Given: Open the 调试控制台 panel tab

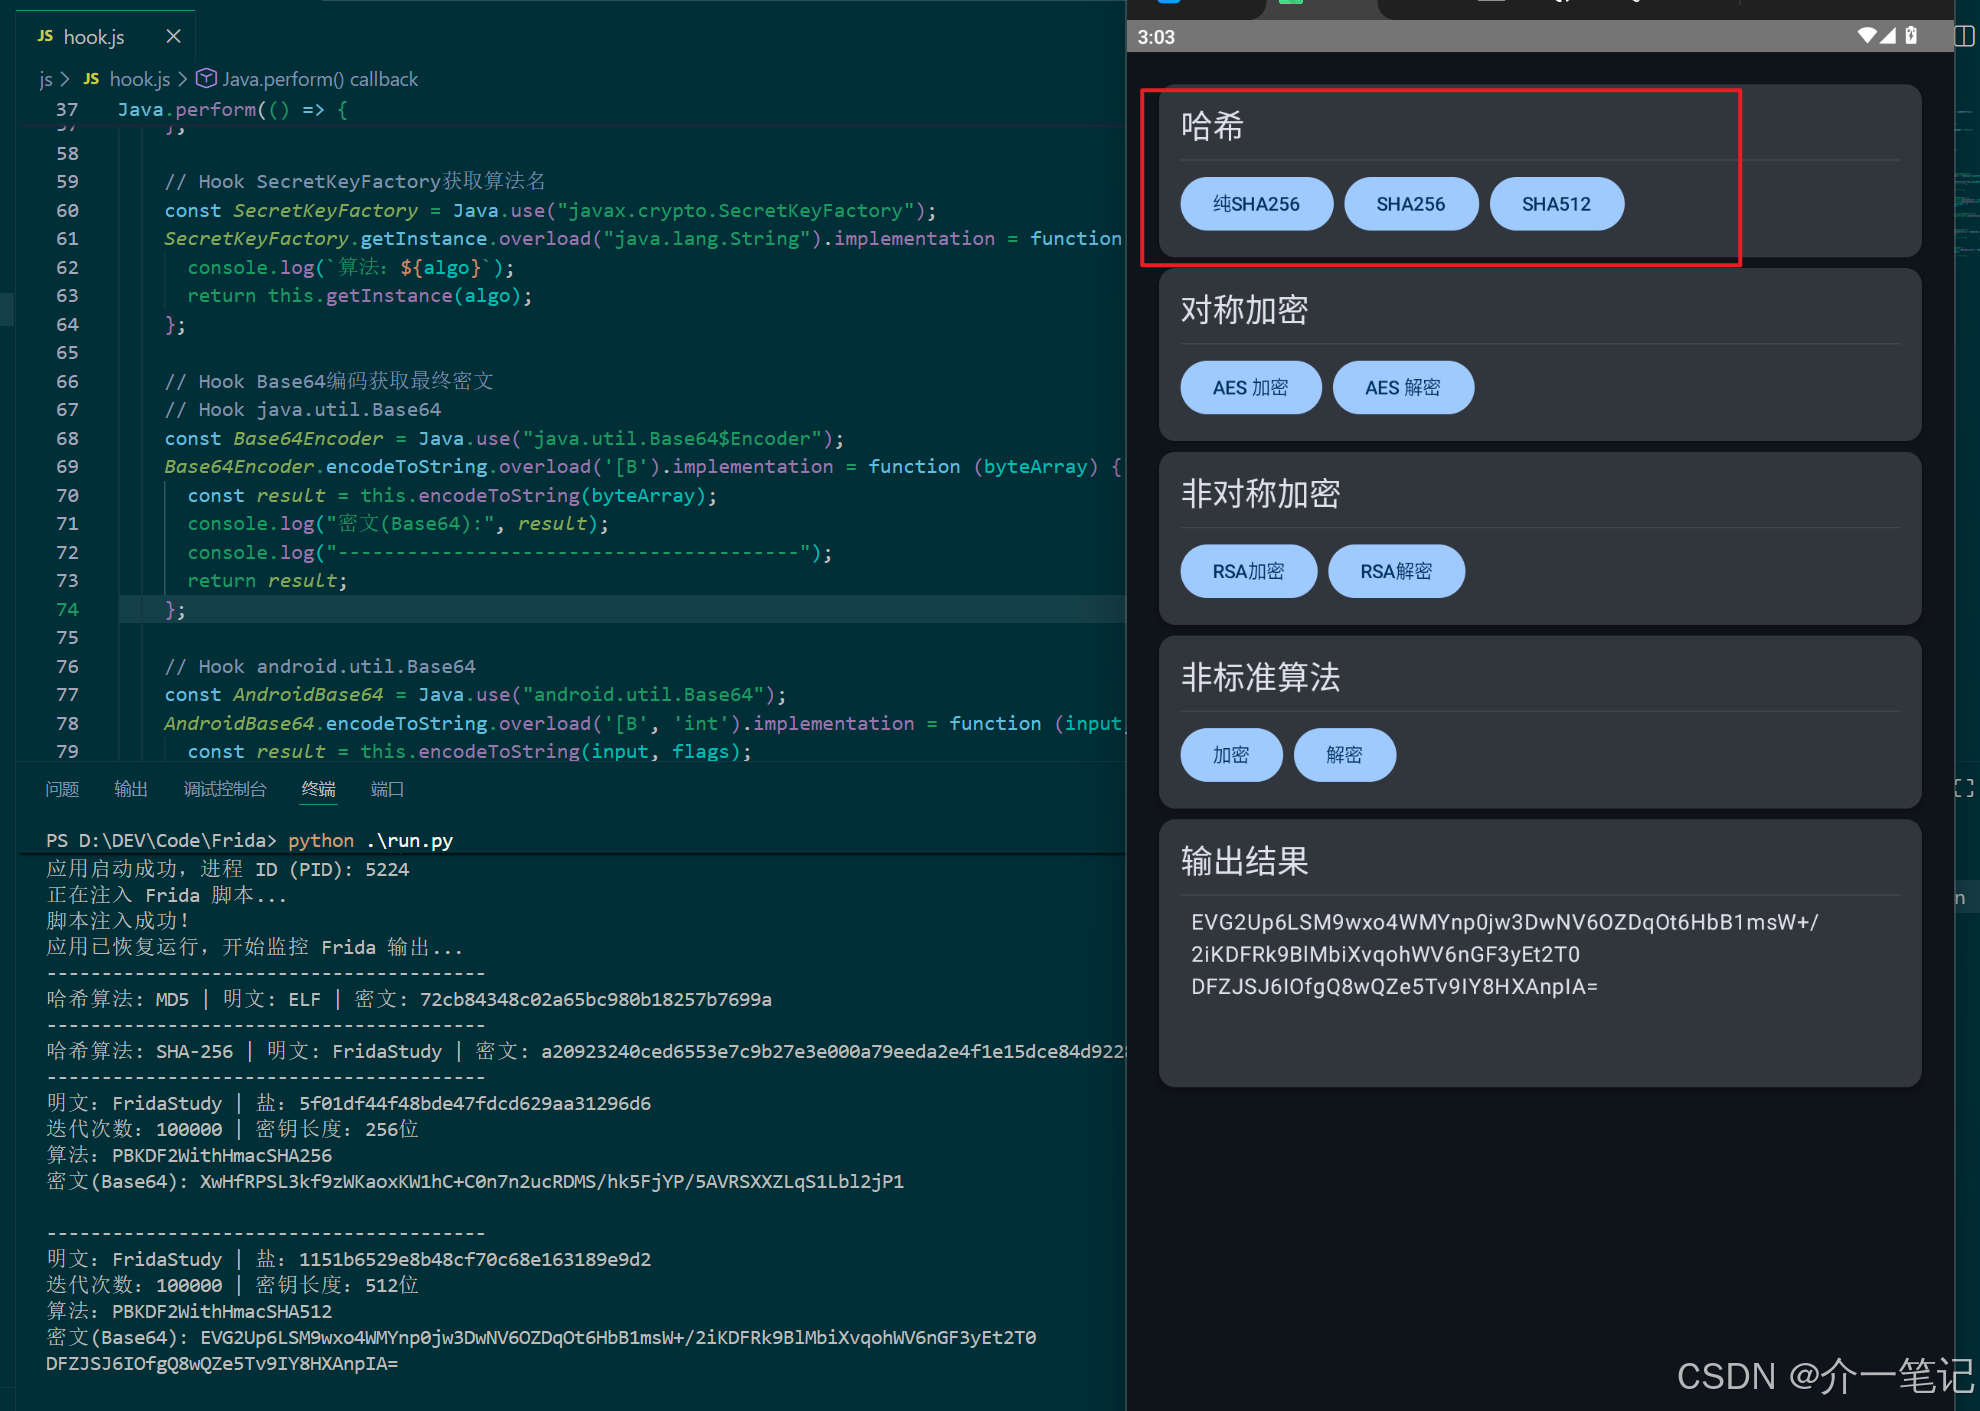Looking at the screenshot, I should tap(225, 789).
